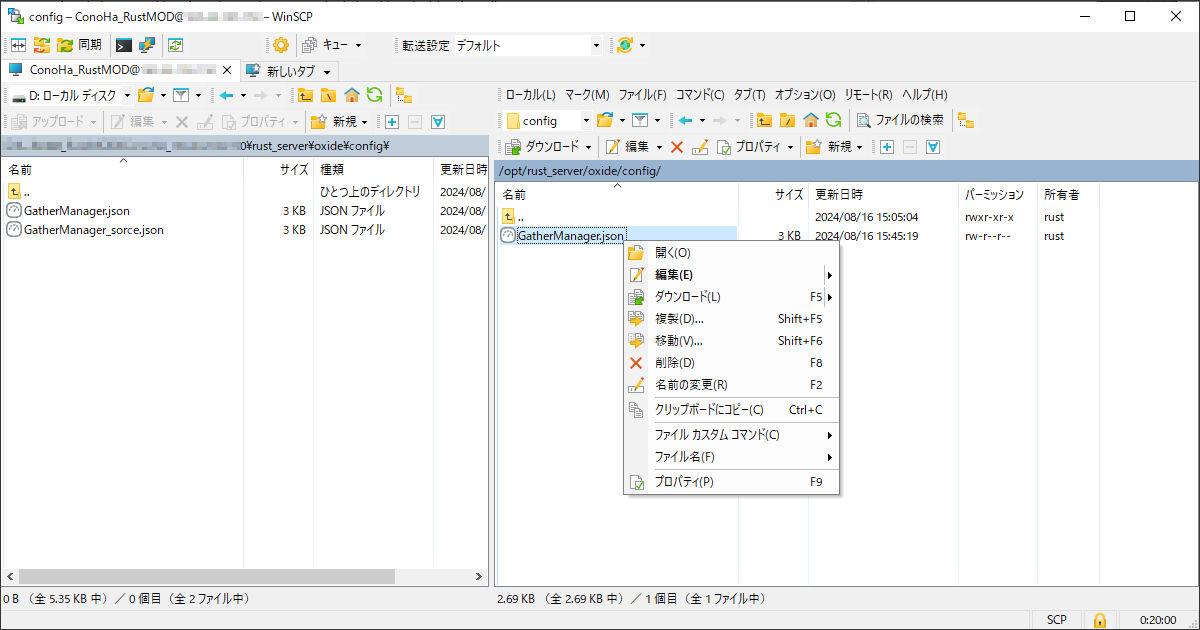Choose プロパティ(P) in context menu
Screen dimensions: 1200x630
pyautogui.click(x=731, y=482)
